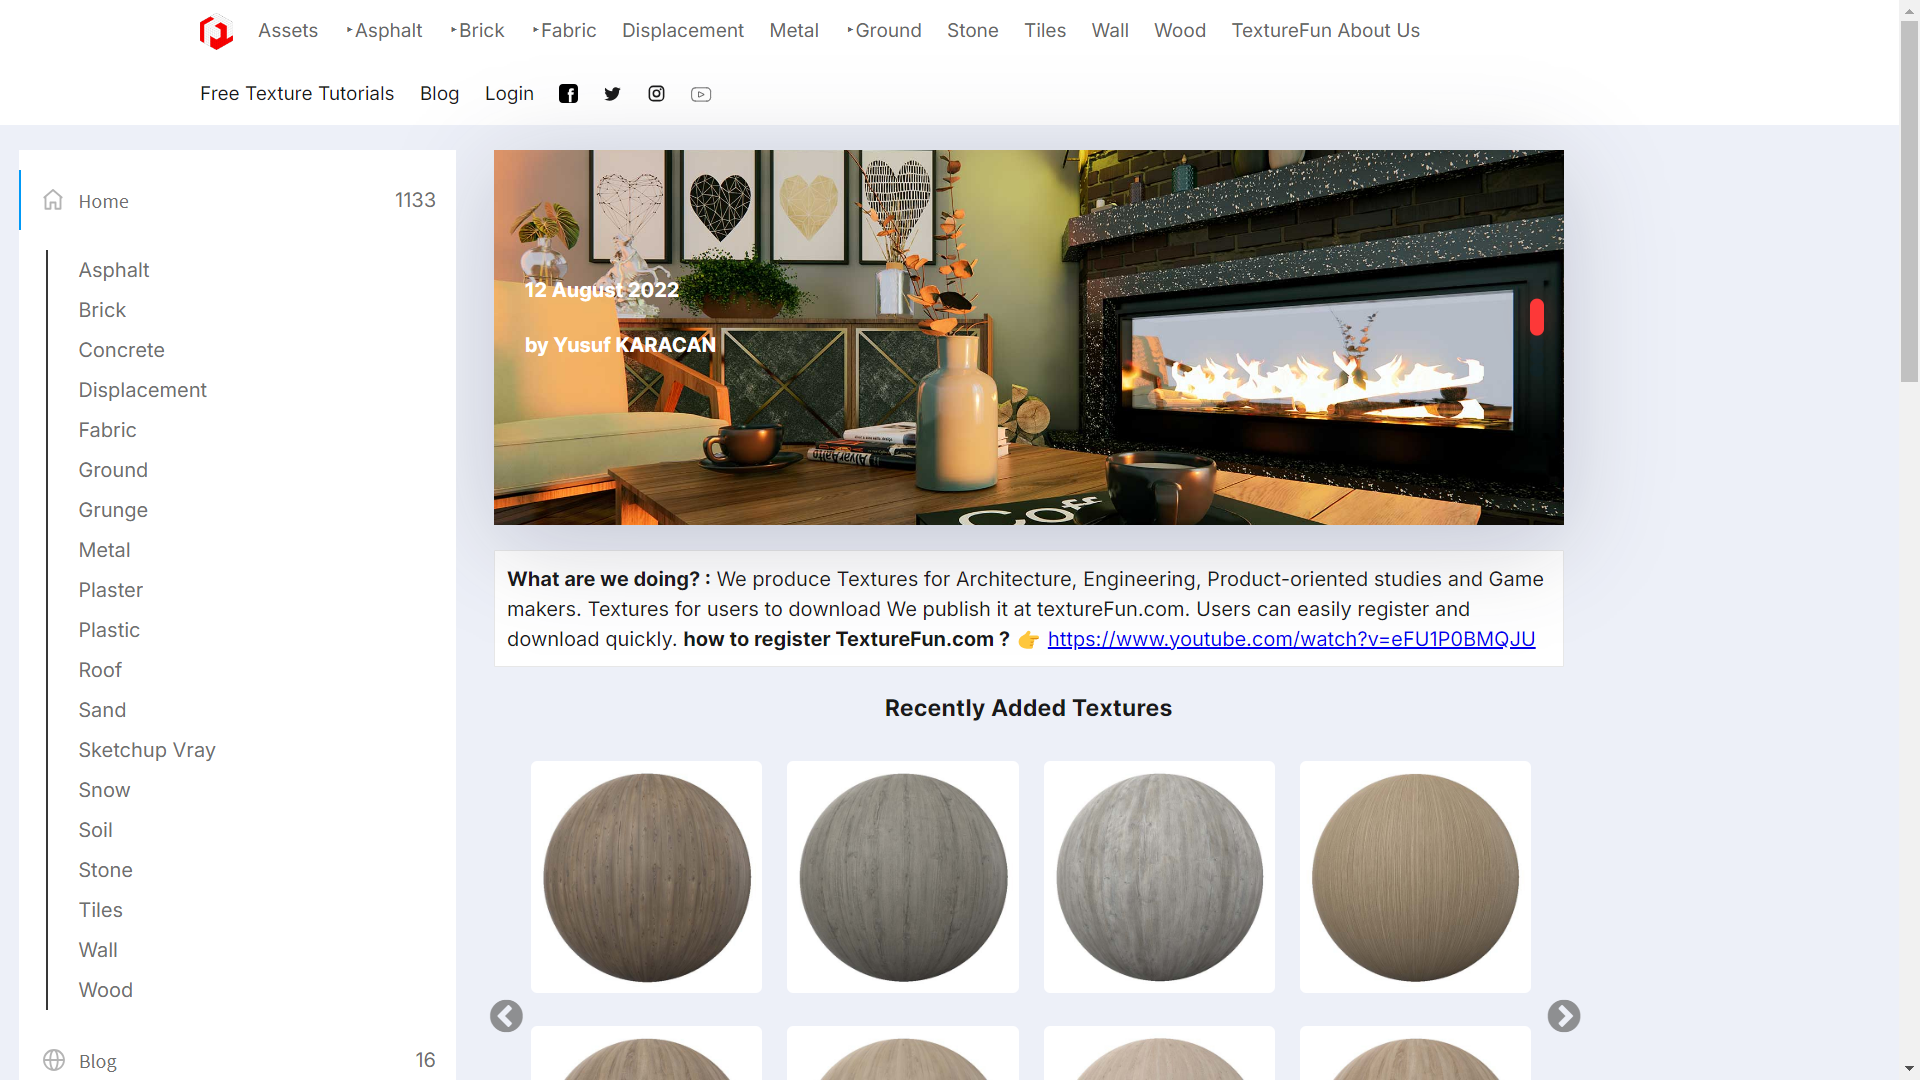Screen dimensions: 1920x1080
Task: Open Displacement in the top menu
Action: pos(683,31)
